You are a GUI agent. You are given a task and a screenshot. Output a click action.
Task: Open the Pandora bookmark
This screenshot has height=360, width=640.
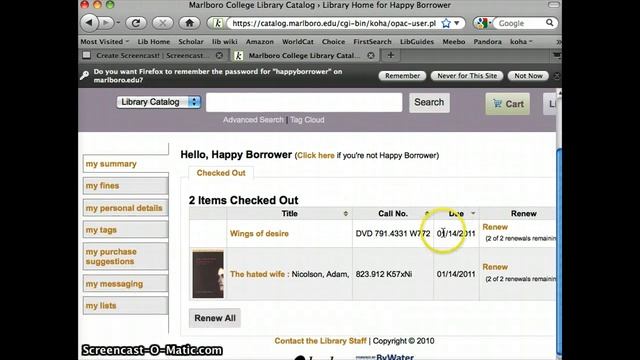pyautogui.click(x=487, y=42)
